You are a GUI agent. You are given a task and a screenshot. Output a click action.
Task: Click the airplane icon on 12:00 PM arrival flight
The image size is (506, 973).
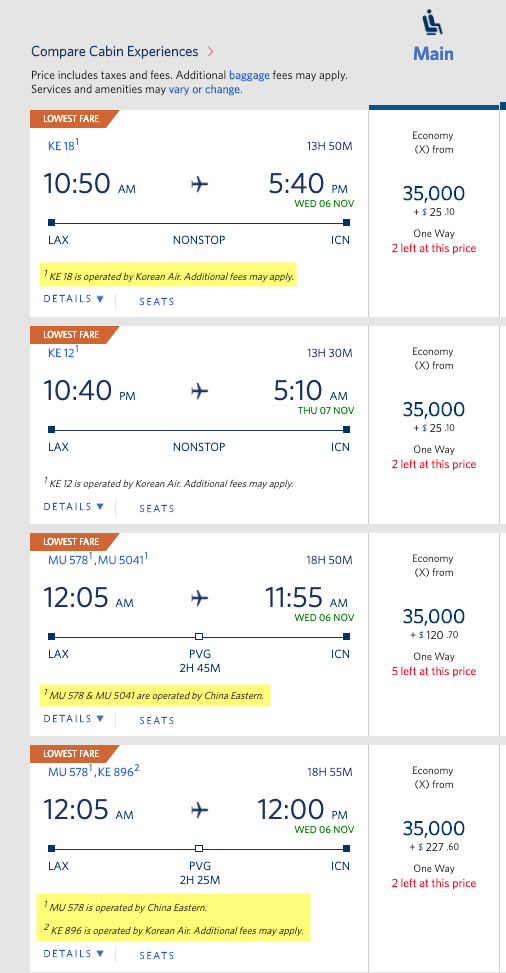coord(199,810)
